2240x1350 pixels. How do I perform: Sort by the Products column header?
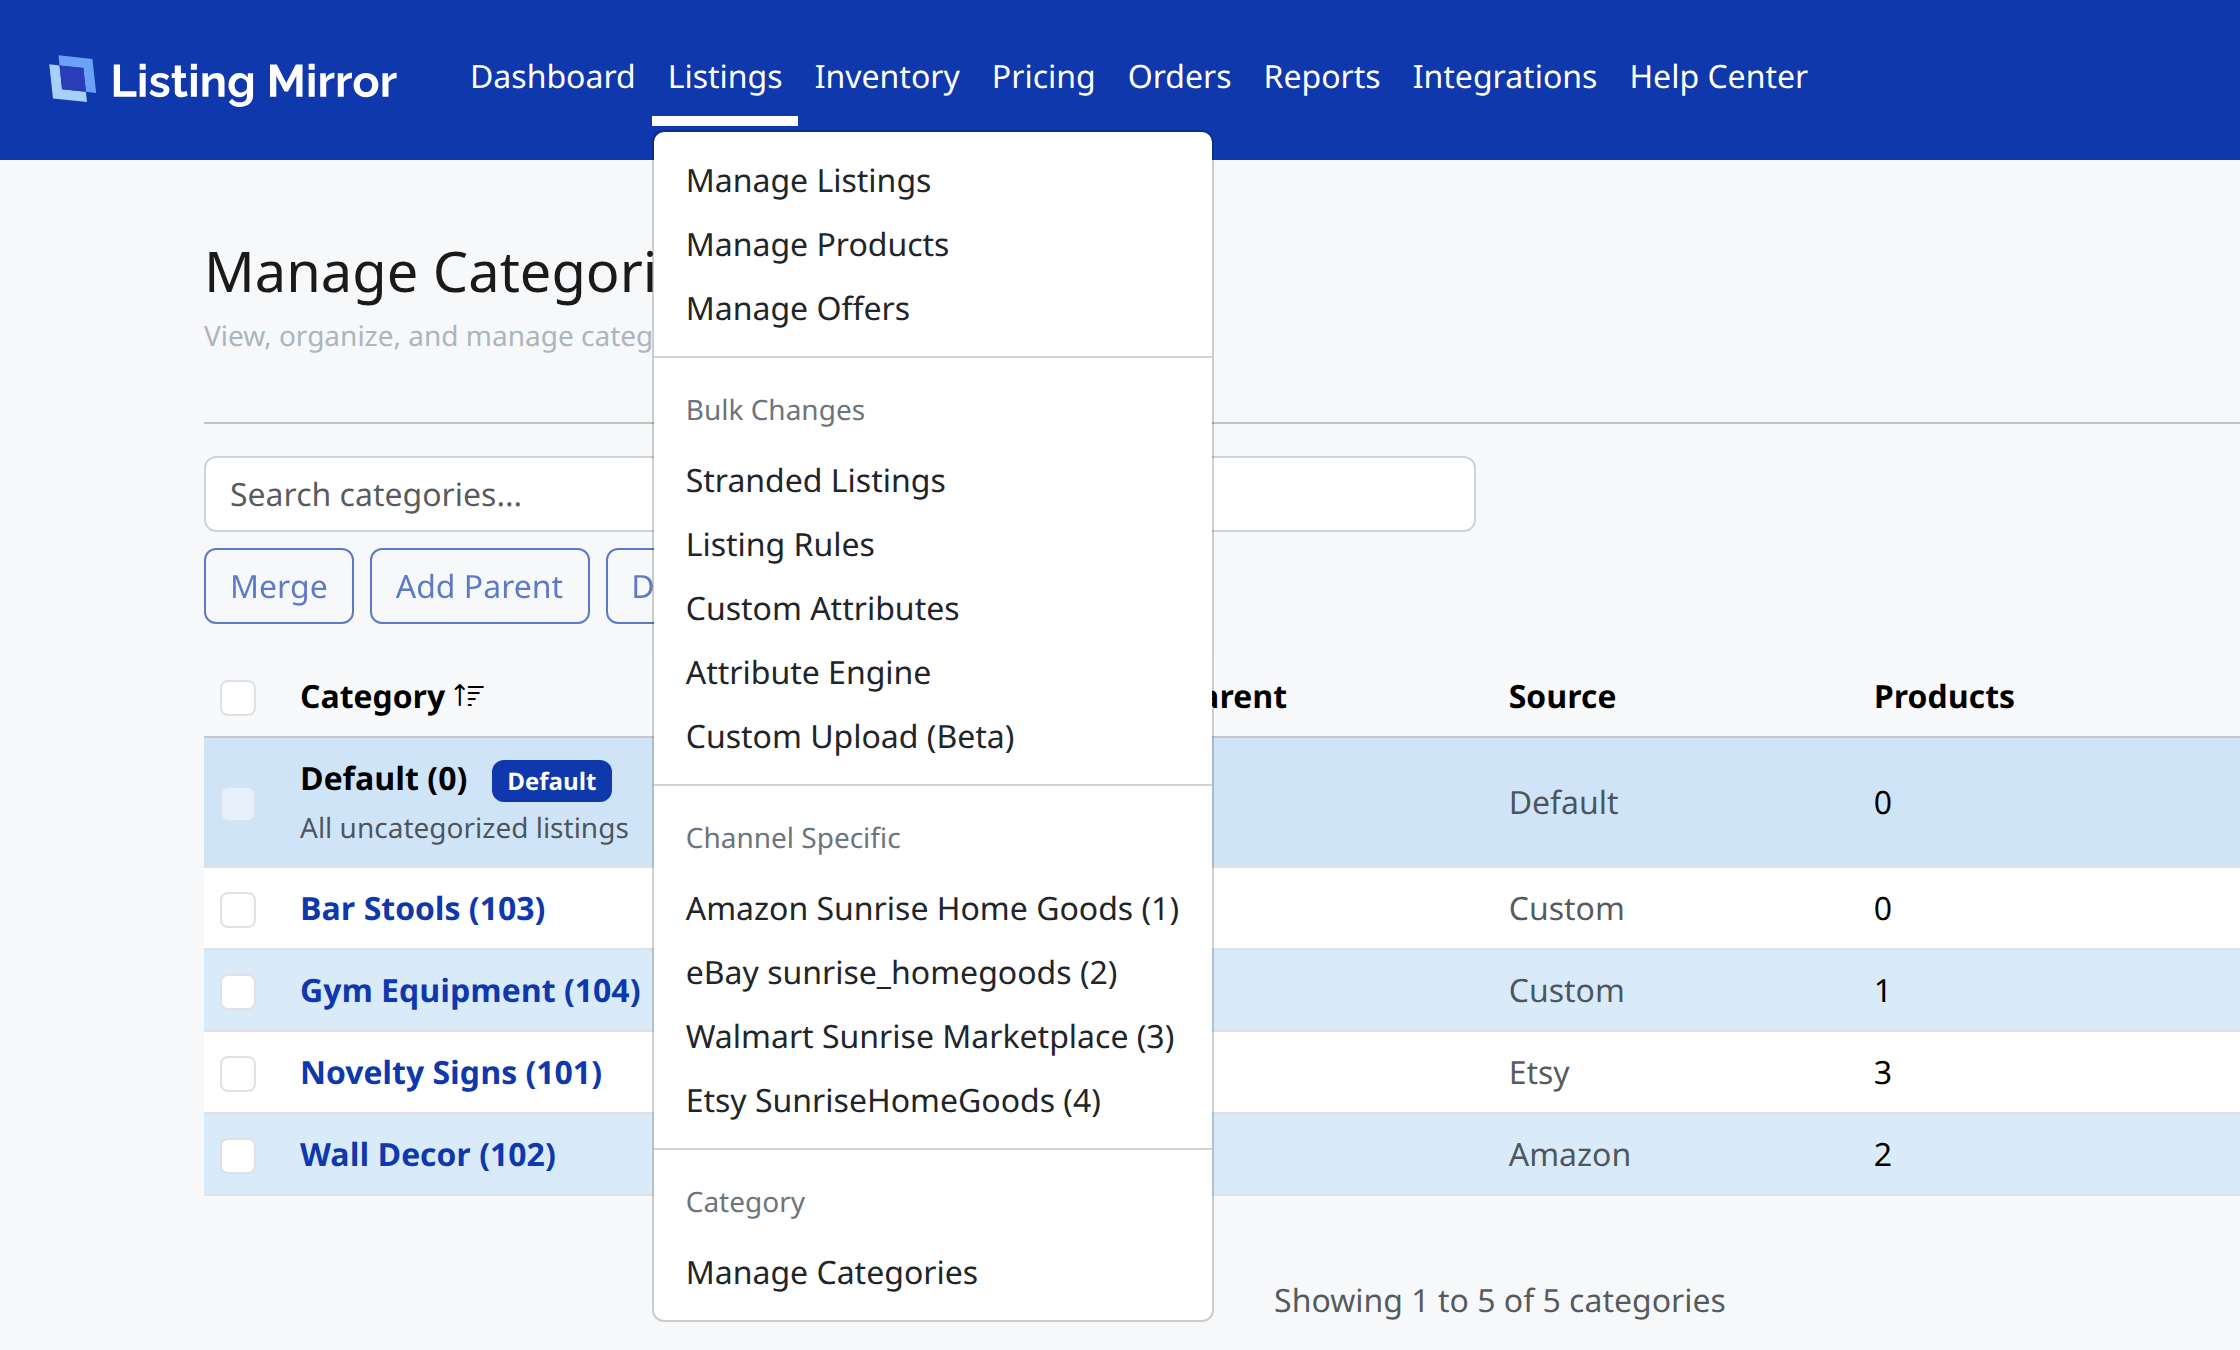(x=1944, y=697)
